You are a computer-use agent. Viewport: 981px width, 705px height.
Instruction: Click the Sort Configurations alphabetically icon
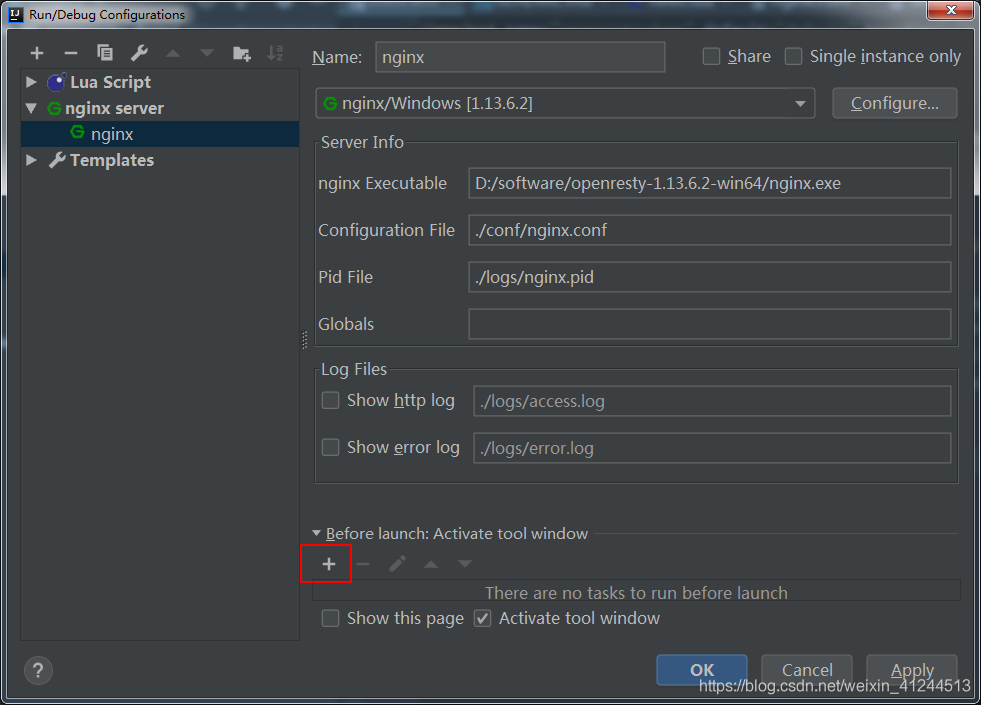pyautogui.click(x=275, y=53)
